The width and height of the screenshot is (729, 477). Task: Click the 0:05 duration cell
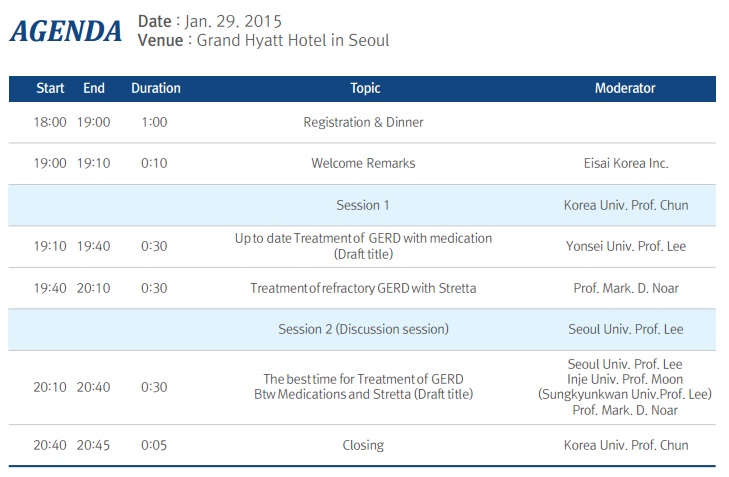pos(154,445)
